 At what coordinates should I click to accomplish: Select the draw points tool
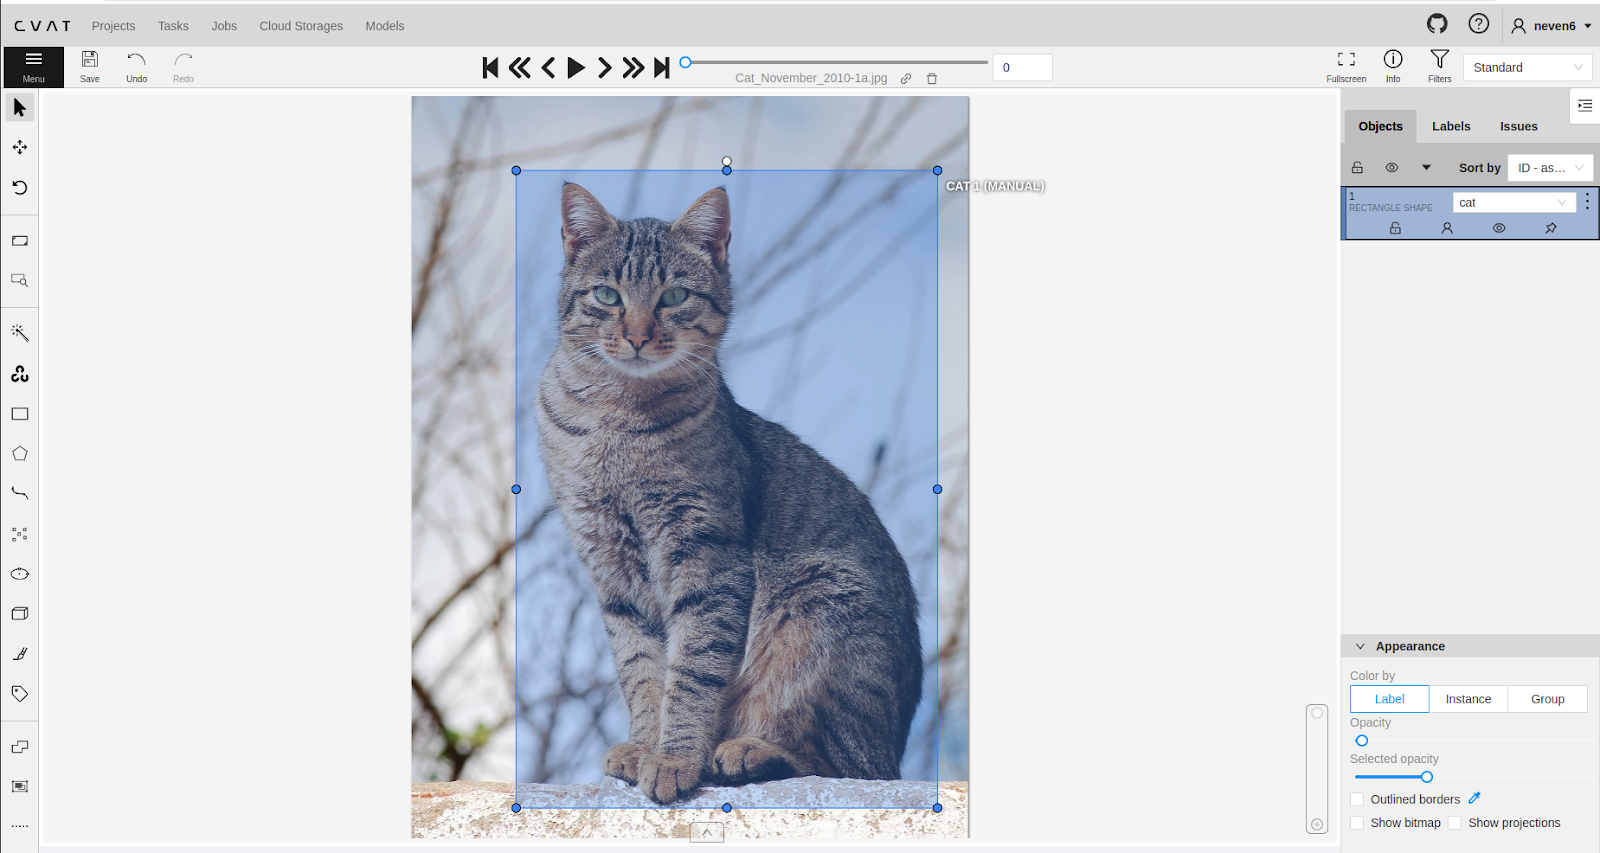pos(20,534)
